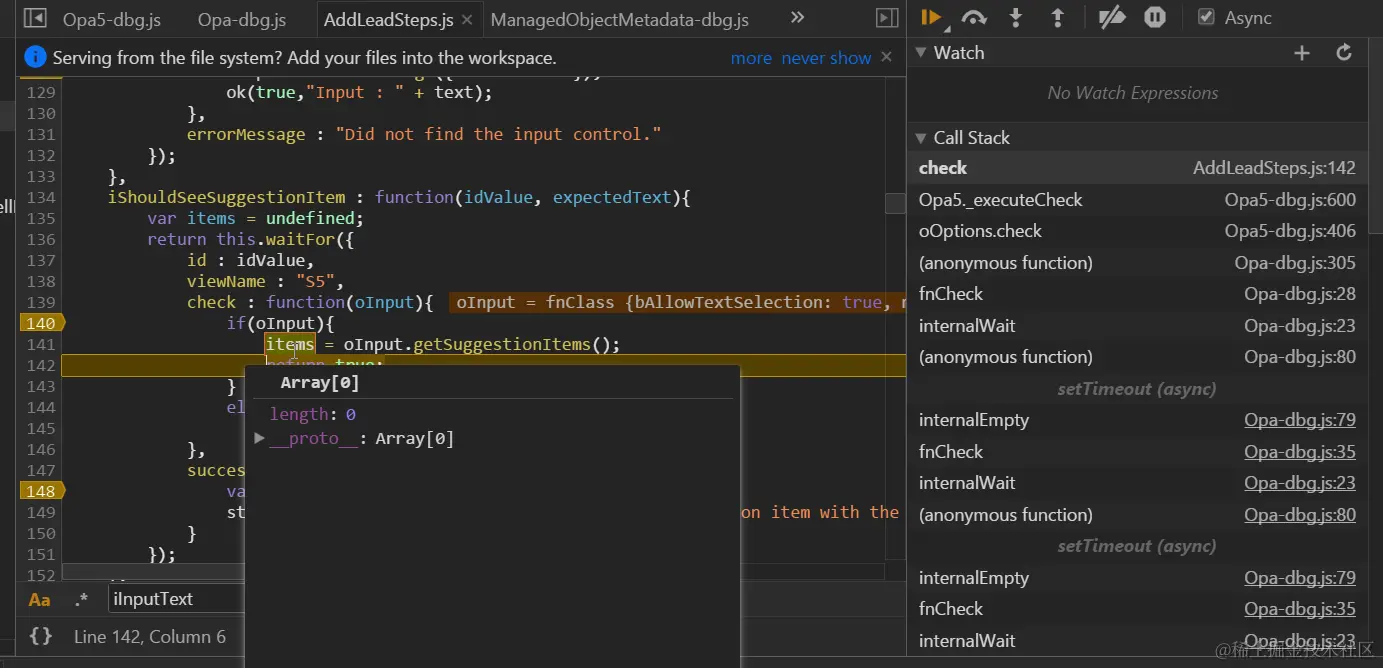Screen dimensions: 1383x668
Task: Refresh watch expressions
Action: point(1345,53)
